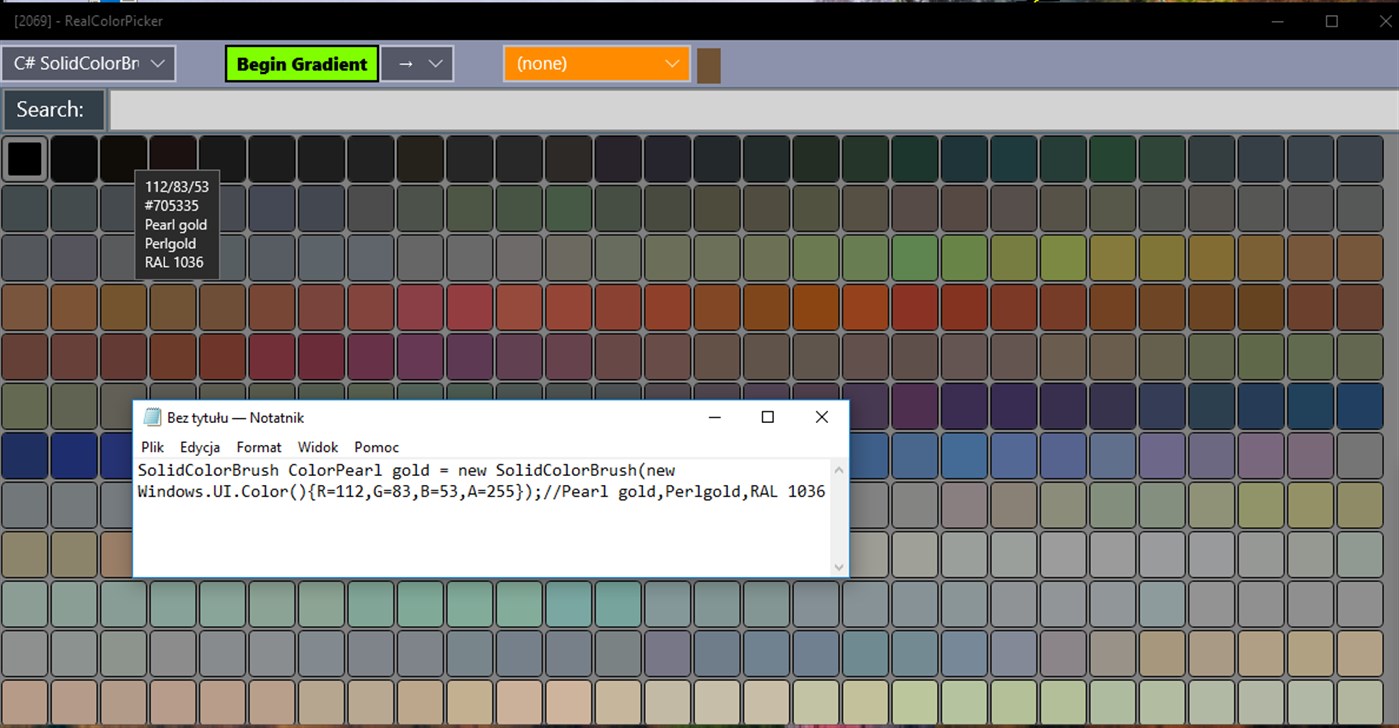This screenshot has height=728, width=1399.
Task: Open the Plik menu in Notatnik
Action: (x=152, y=447)
